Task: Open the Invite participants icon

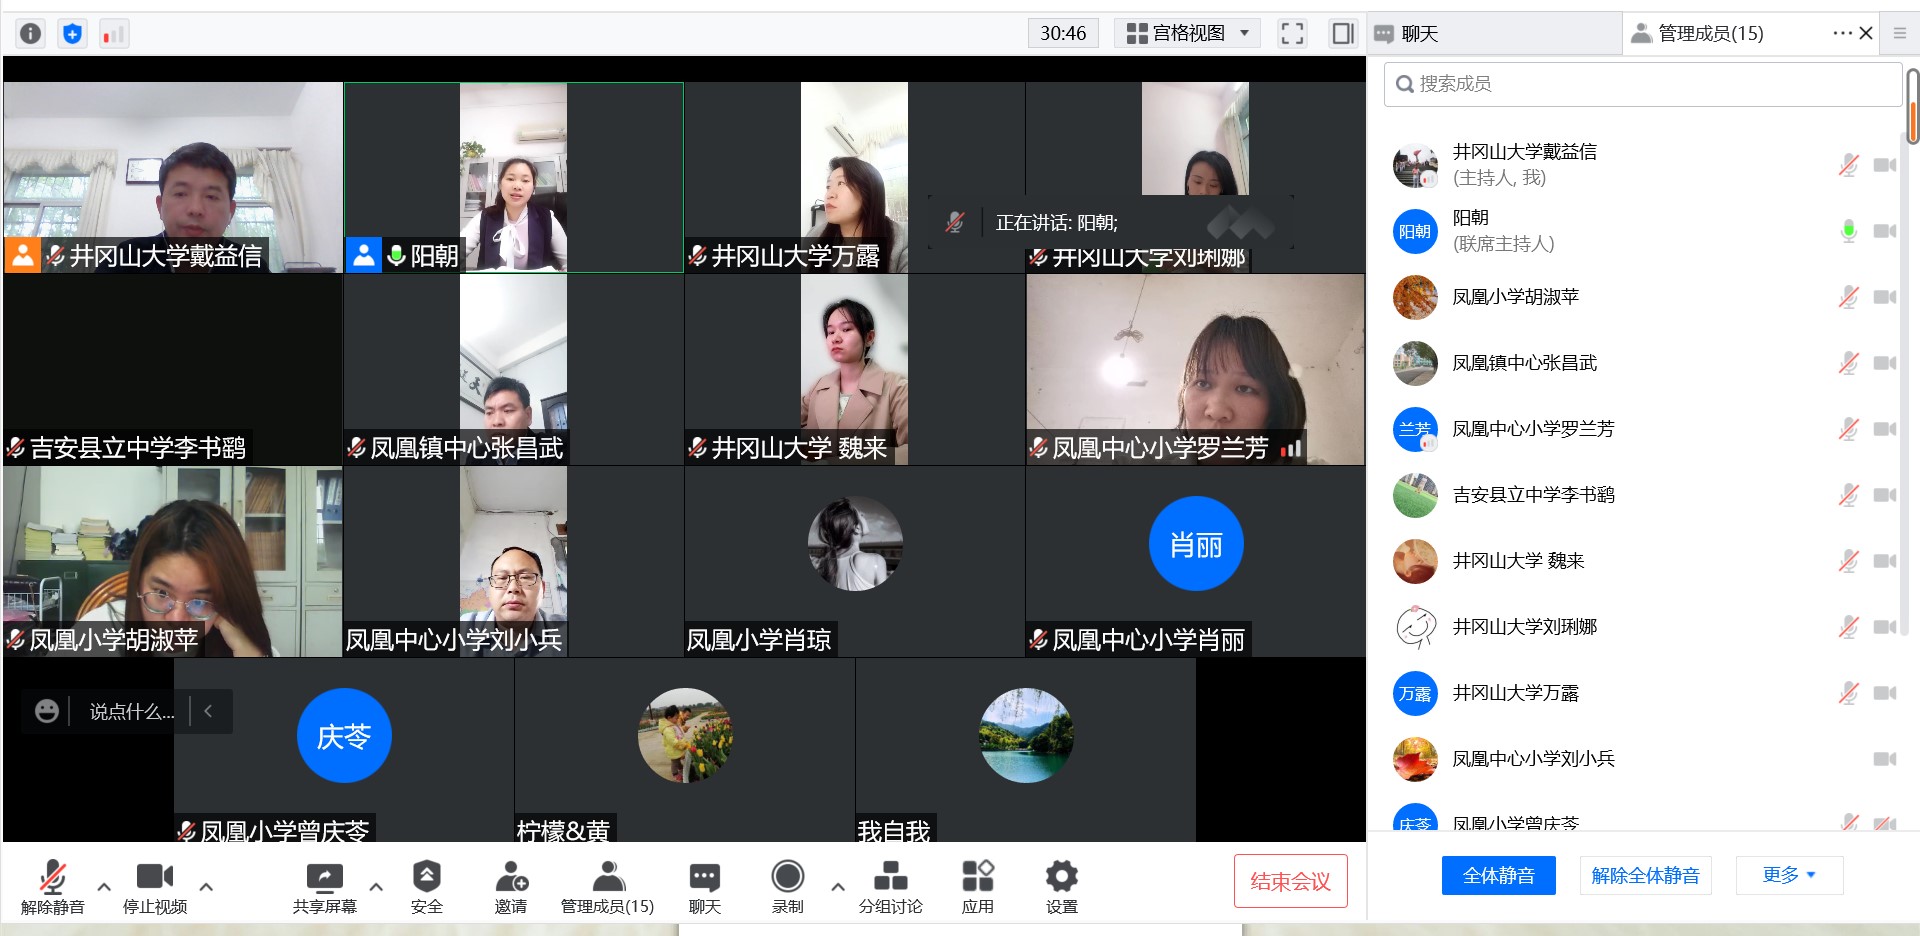Action: pos(510,886)
